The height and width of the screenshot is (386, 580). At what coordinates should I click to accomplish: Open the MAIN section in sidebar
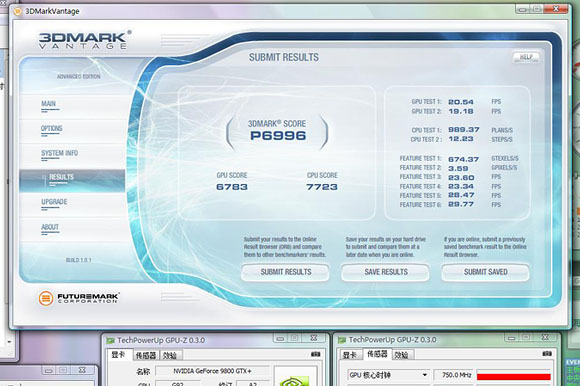pos(49,105)
